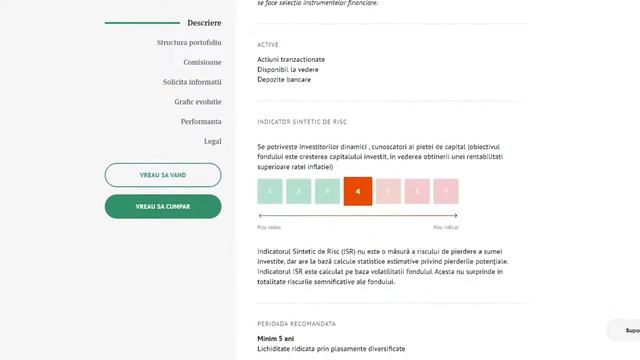Click the 'Risc redus' label

(269, 227)
